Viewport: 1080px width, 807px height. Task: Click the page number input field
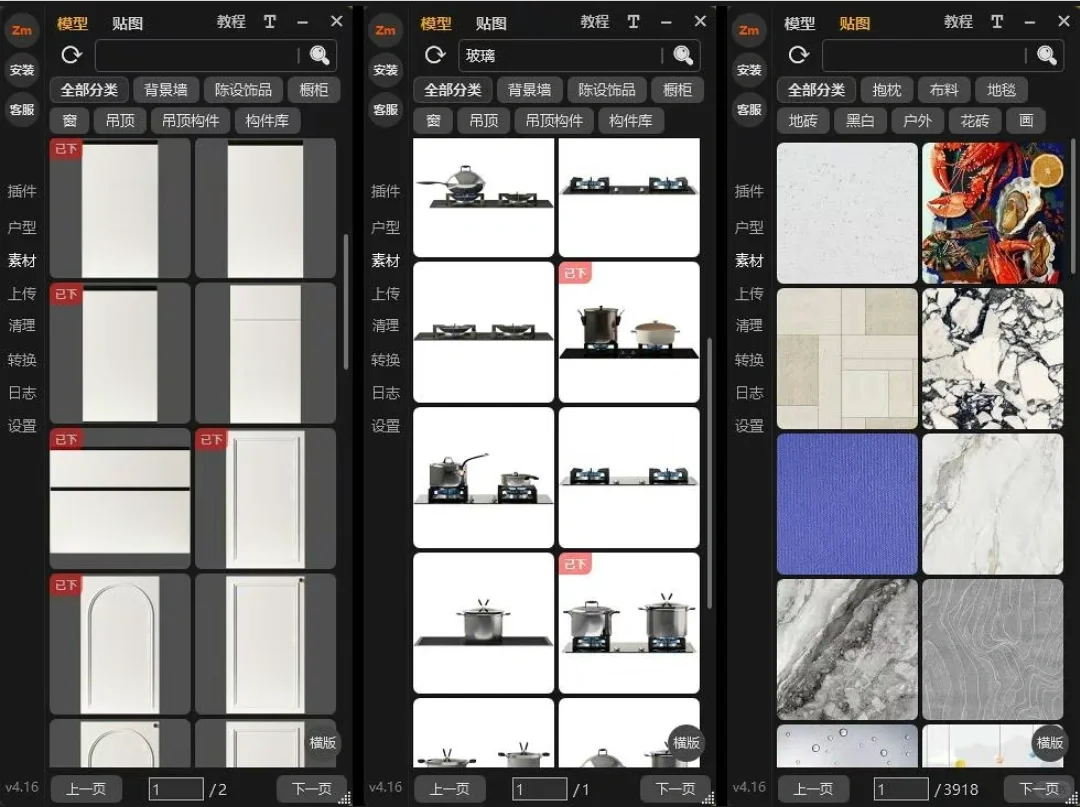click(x=174, y=789)
